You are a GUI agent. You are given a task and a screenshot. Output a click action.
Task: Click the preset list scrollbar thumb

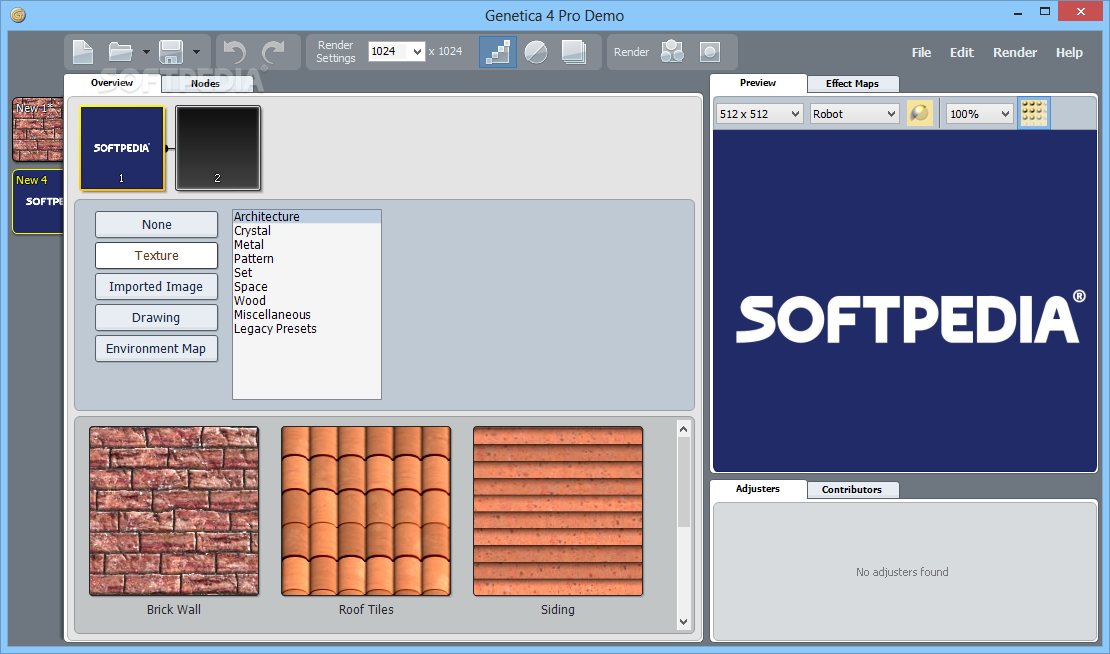(x=683, y=482)
